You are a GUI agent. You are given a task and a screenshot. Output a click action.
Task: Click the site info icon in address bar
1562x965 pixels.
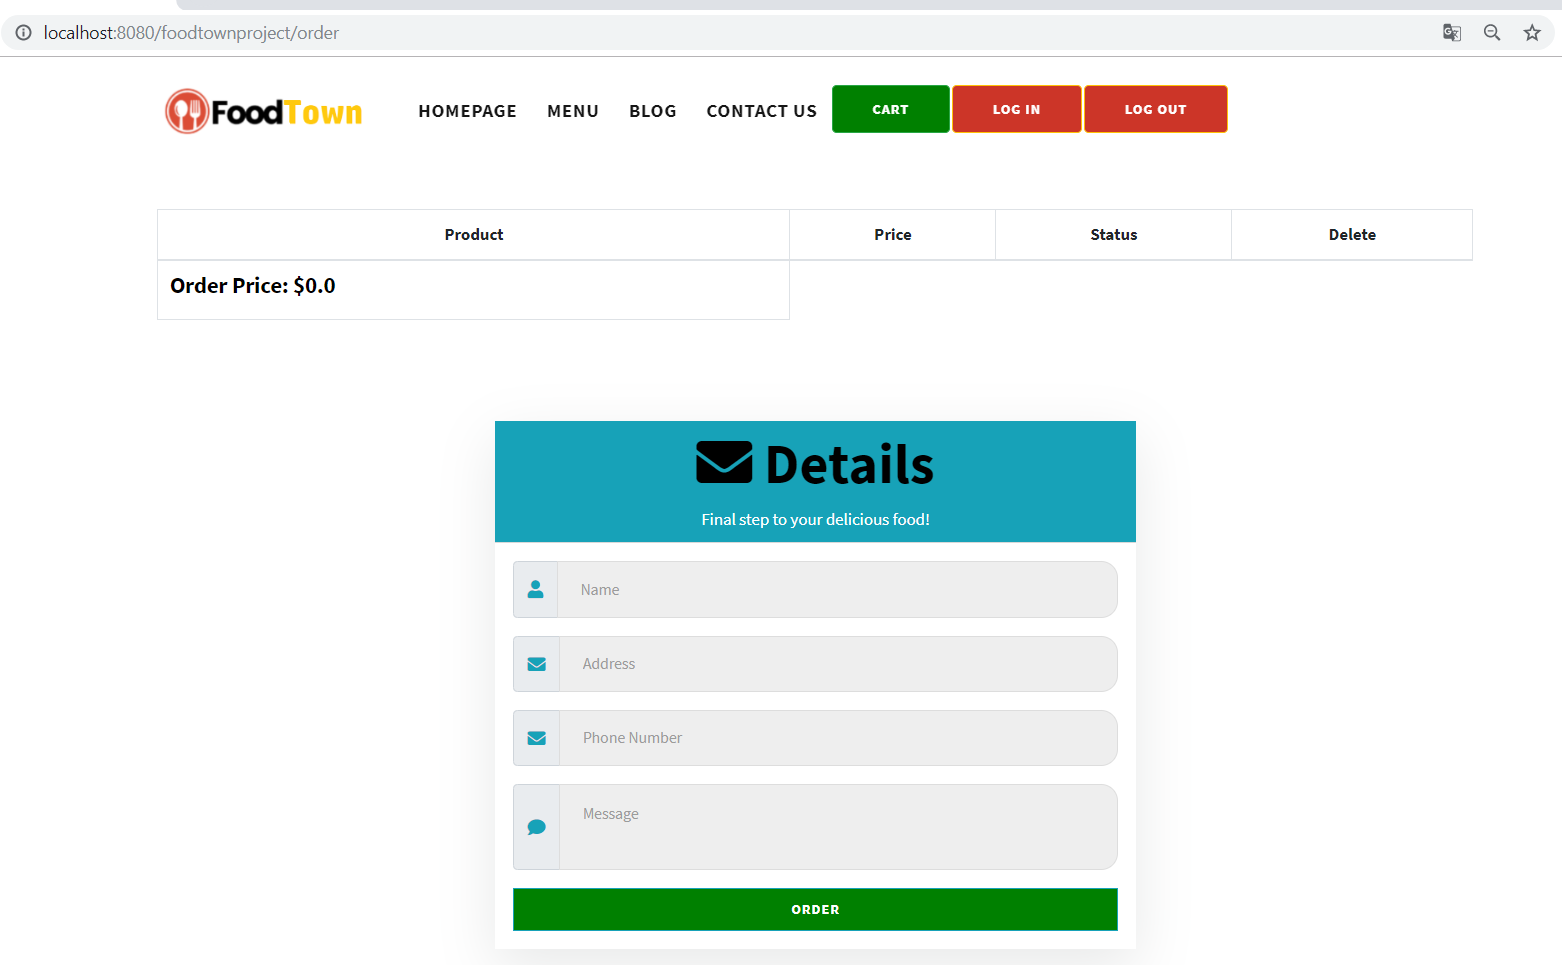click(x=23, y=33)
